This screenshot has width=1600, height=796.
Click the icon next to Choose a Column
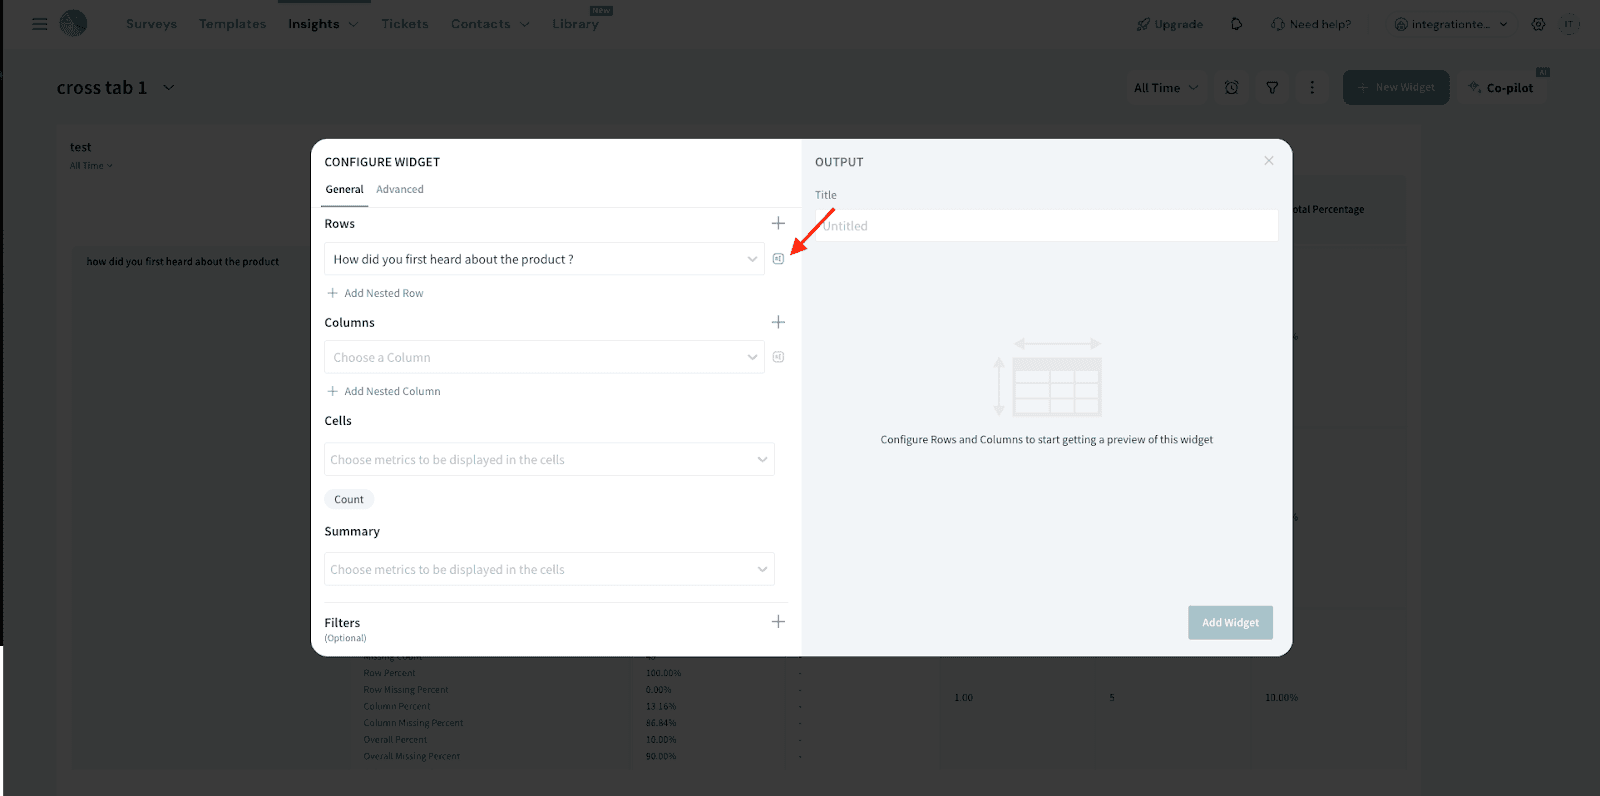pos(778,357)
